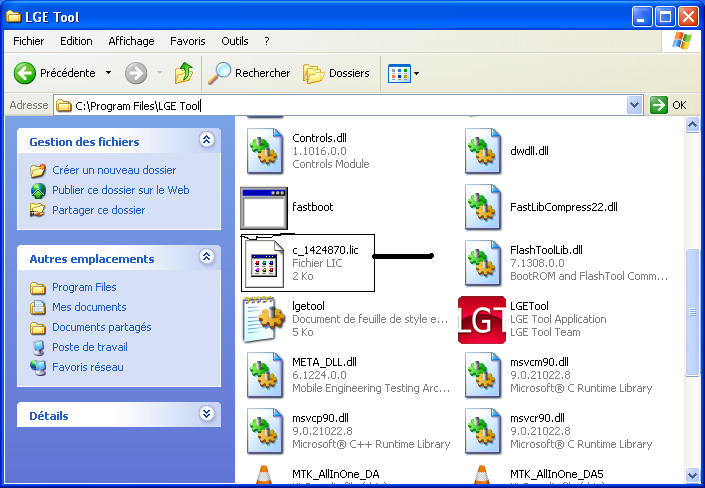Open Documents partagés location
The image size is (705, 488).
(x=102, y=327)
